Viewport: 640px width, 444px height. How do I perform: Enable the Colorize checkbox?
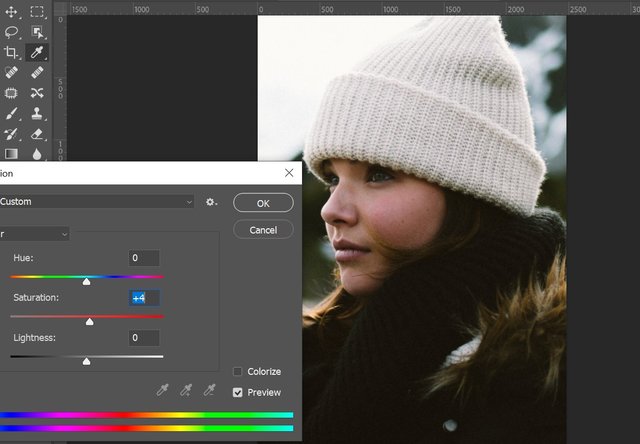pyautogui.click(x=238, y=372)
